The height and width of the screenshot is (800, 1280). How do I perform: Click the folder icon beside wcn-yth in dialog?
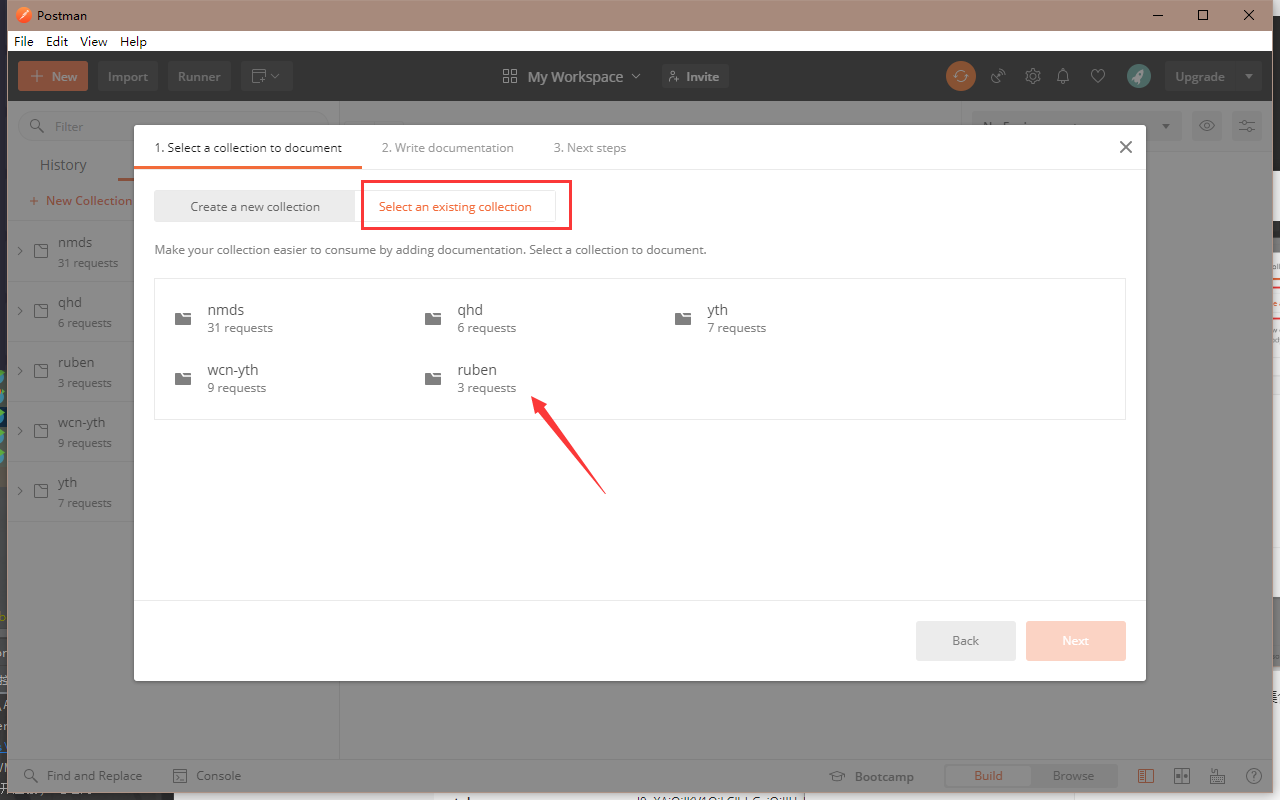tap(183, 378)
